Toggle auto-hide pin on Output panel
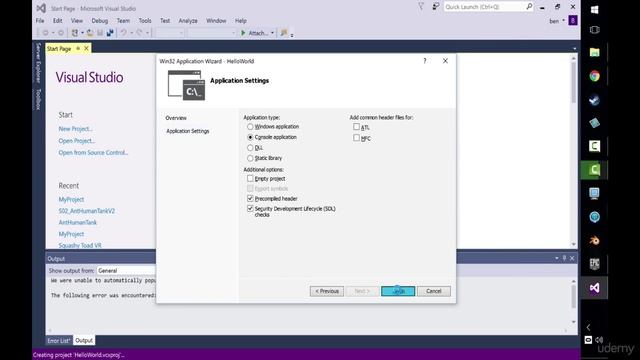640x360 pixels. (564, 258)
